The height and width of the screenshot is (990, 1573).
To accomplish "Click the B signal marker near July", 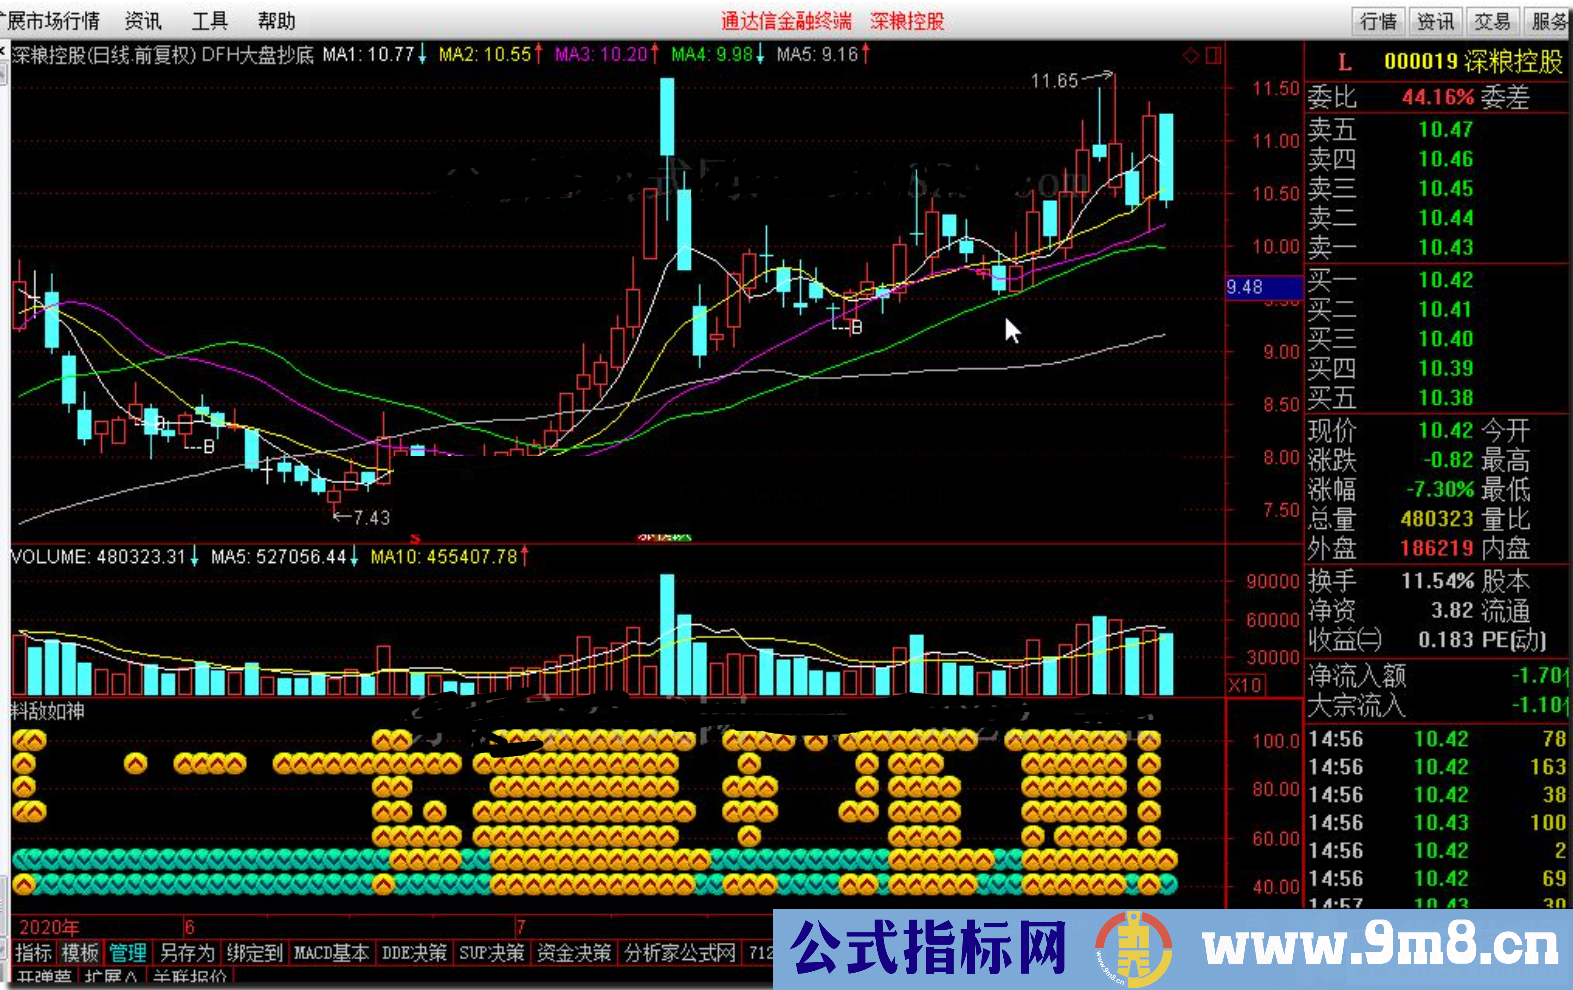I will [856, 327].
